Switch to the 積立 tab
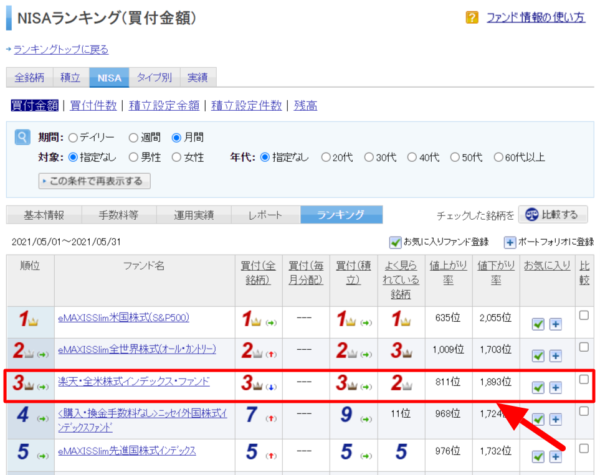 tap(70, 78)
